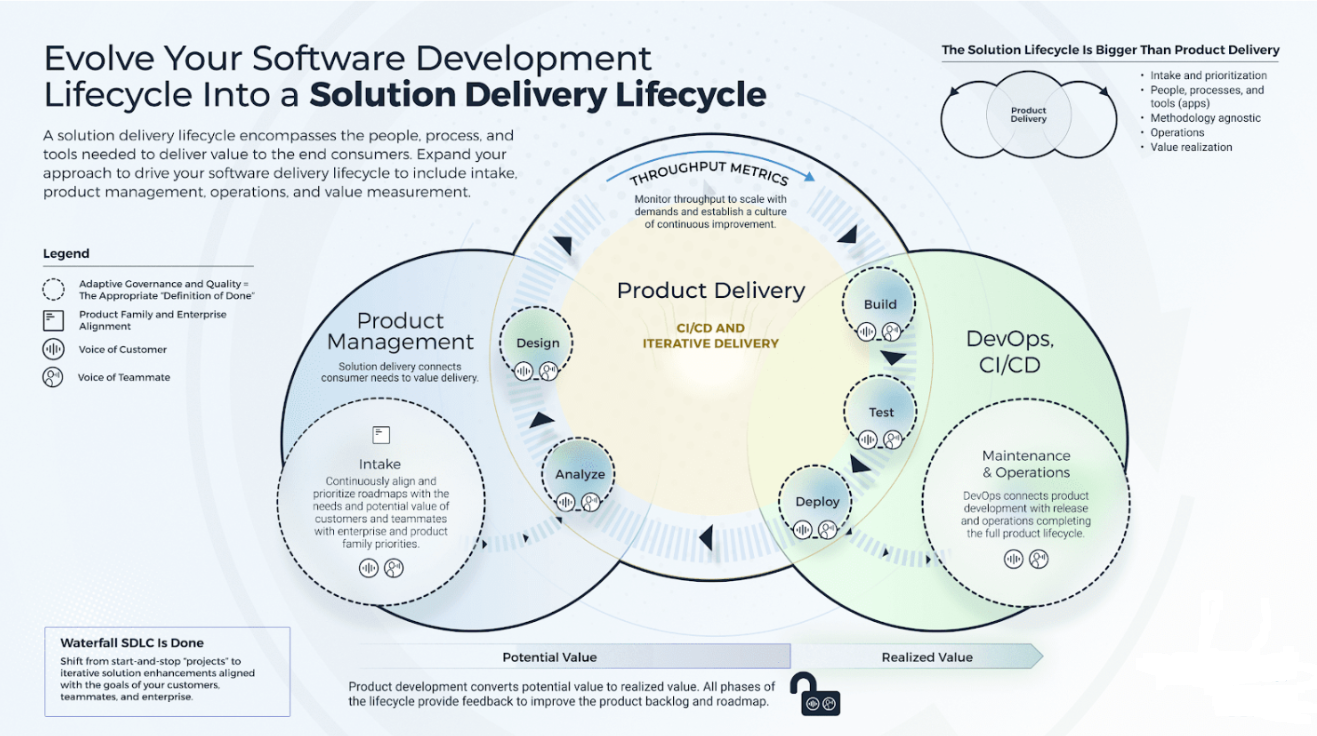1317x736 pixels.
Task: Click the Voice of Teammate icon in Legend
Action: [53, 377]
